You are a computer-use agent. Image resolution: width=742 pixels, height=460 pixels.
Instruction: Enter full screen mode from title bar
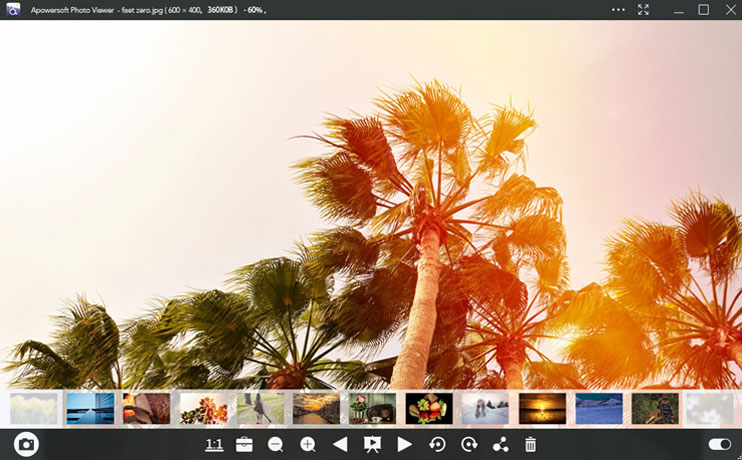tap(644, 9)
